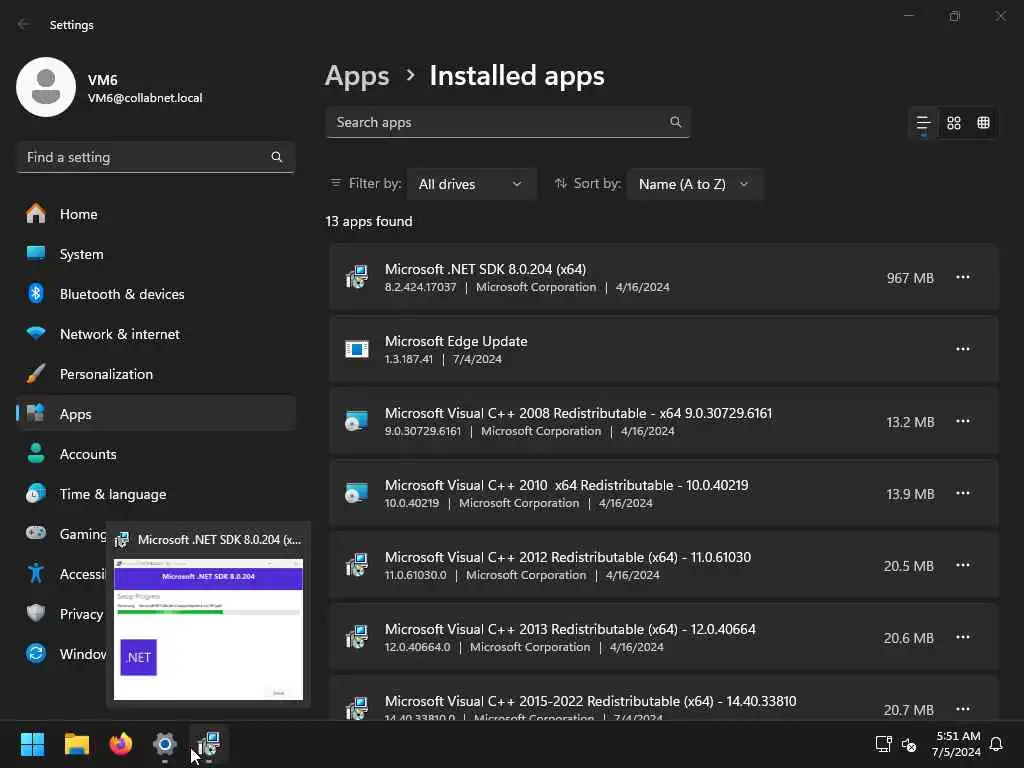Viewport: 1024px width, 768px height.
Task: Click the search magnifier in Find a setting
Action: click(x=277, y=157)
